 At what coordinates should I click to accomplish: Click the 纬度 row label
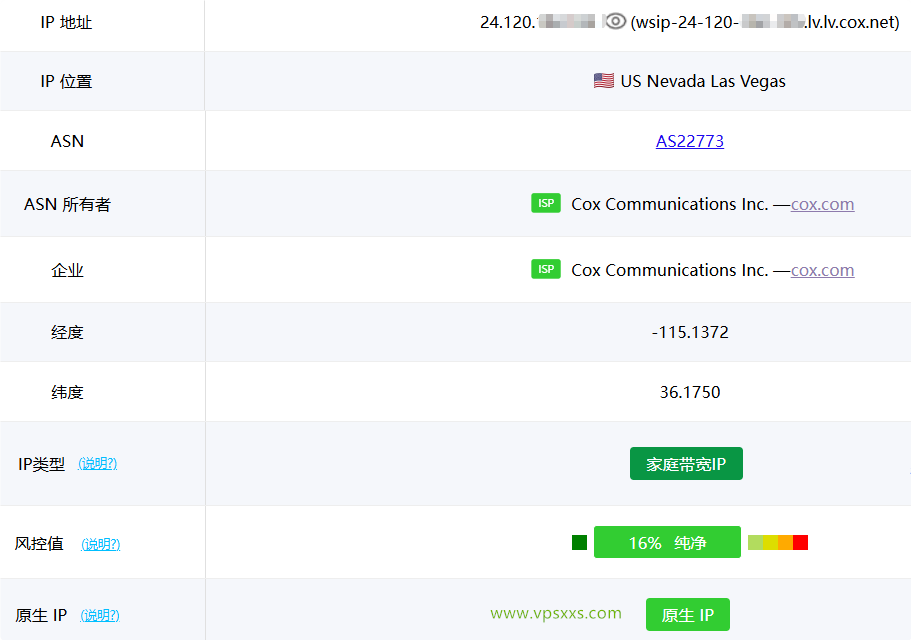click(x=67, y=393)
